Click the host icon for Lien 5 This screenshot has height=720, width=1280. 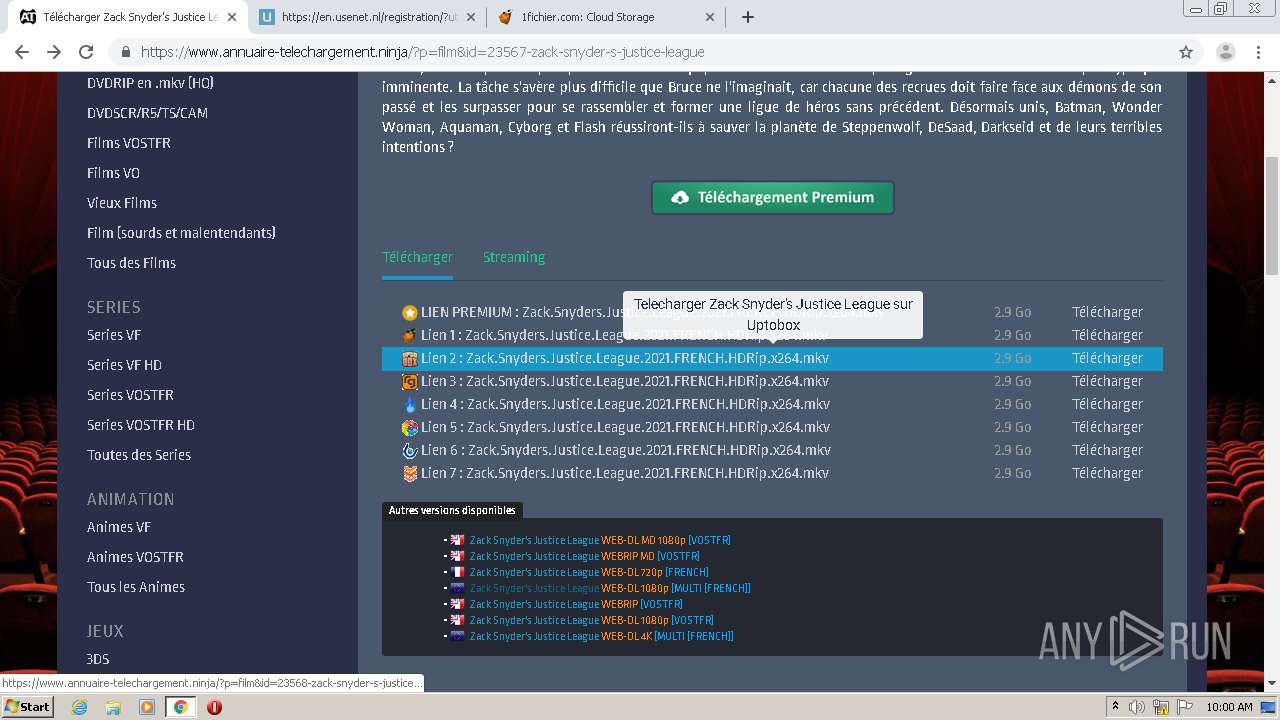click(410, 427)
